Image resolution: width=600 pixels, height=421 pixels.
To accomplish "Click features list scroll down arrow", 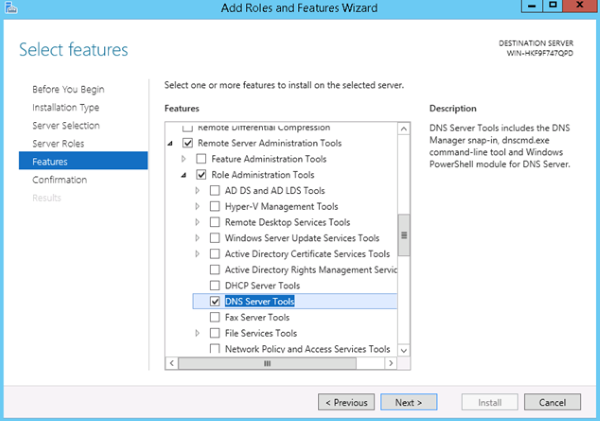I will point(404,350).
